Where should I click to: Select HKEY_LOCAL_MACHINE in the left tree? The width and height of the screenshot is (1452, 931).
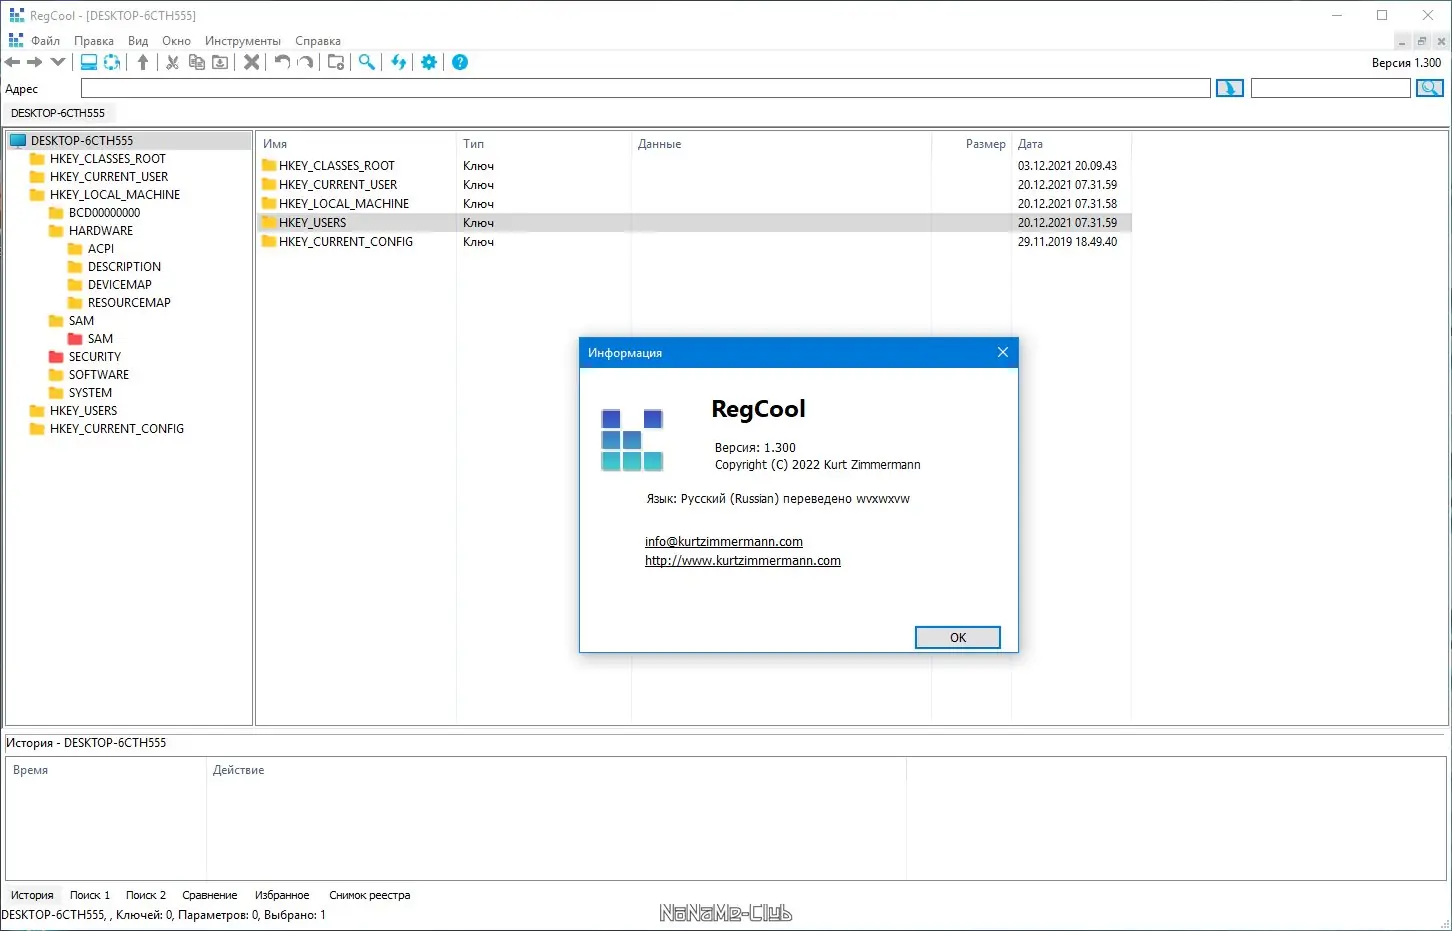click(115, 195)
